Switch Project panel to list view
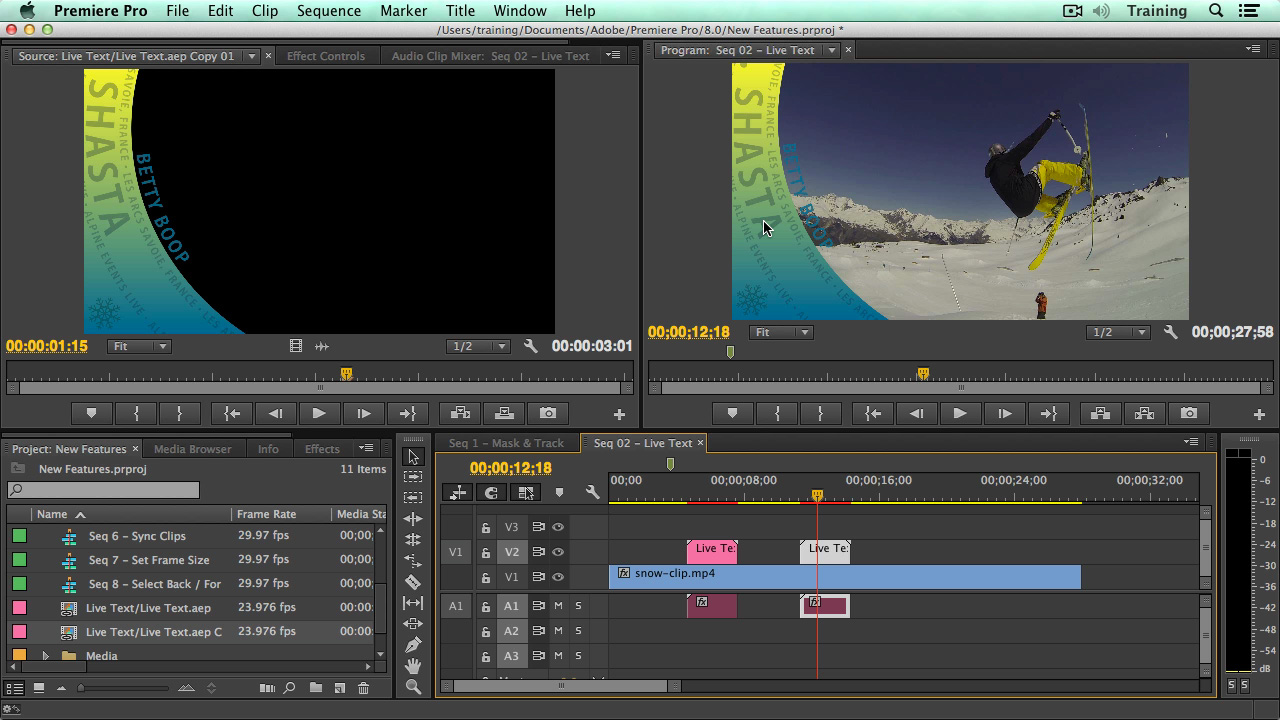 pos(14,688)
